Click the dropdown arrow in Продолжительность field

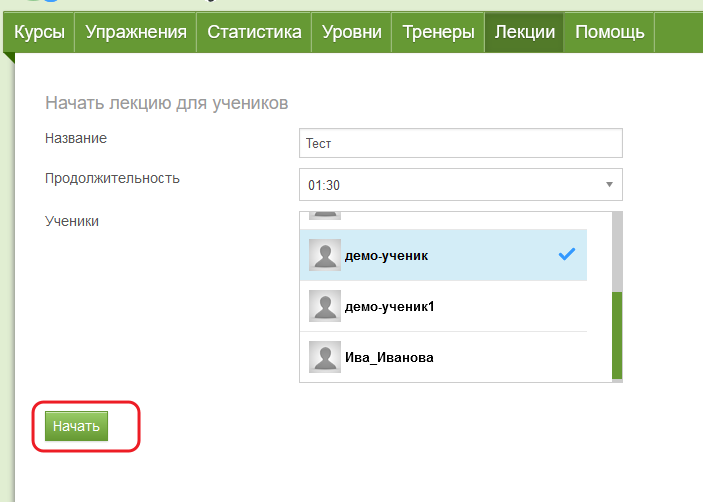coord(609,185)
